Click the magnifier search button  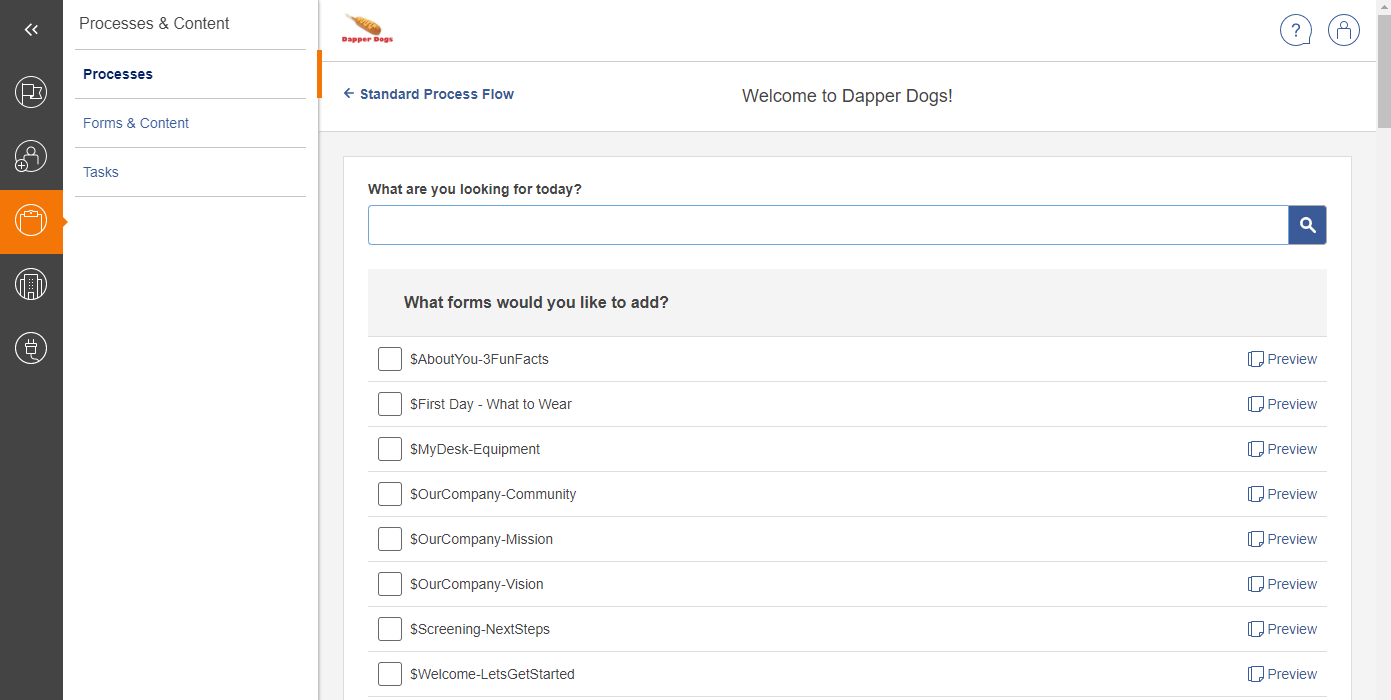click(x=1307, y=225)
